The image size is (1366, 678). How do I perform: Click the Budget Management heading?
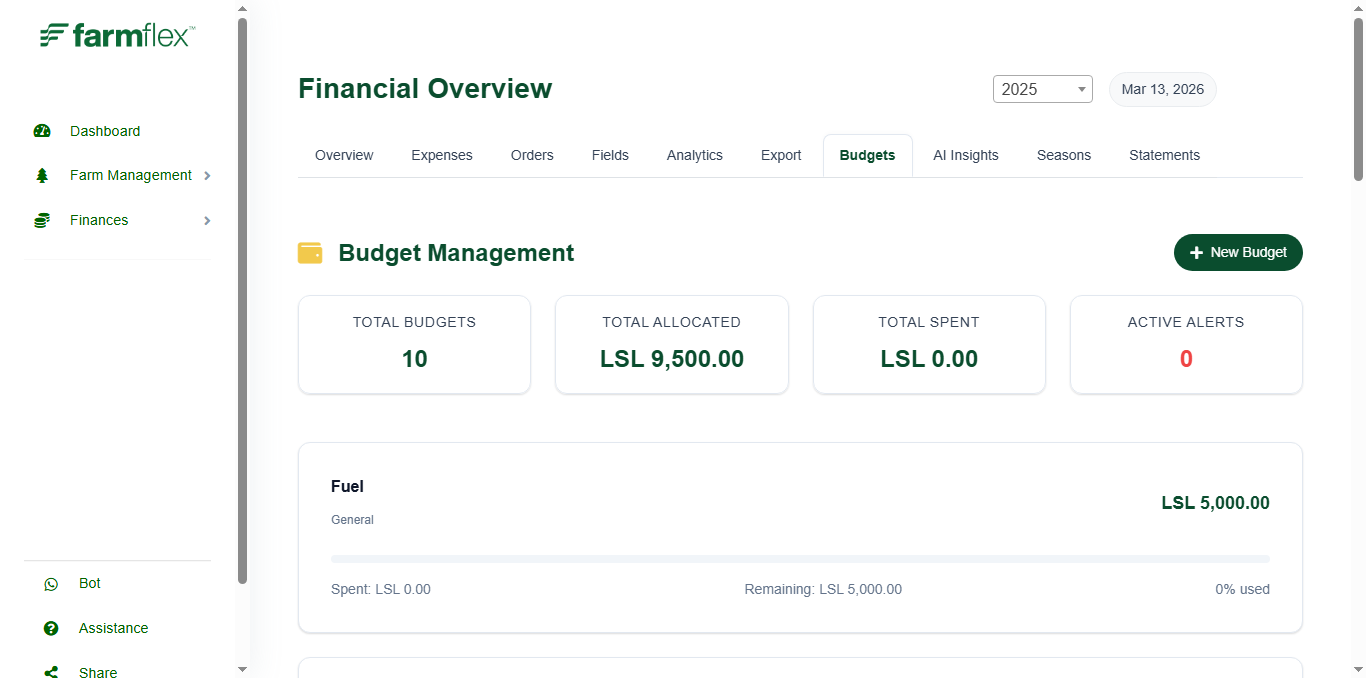pyautogui.click(x=456, y=253)
